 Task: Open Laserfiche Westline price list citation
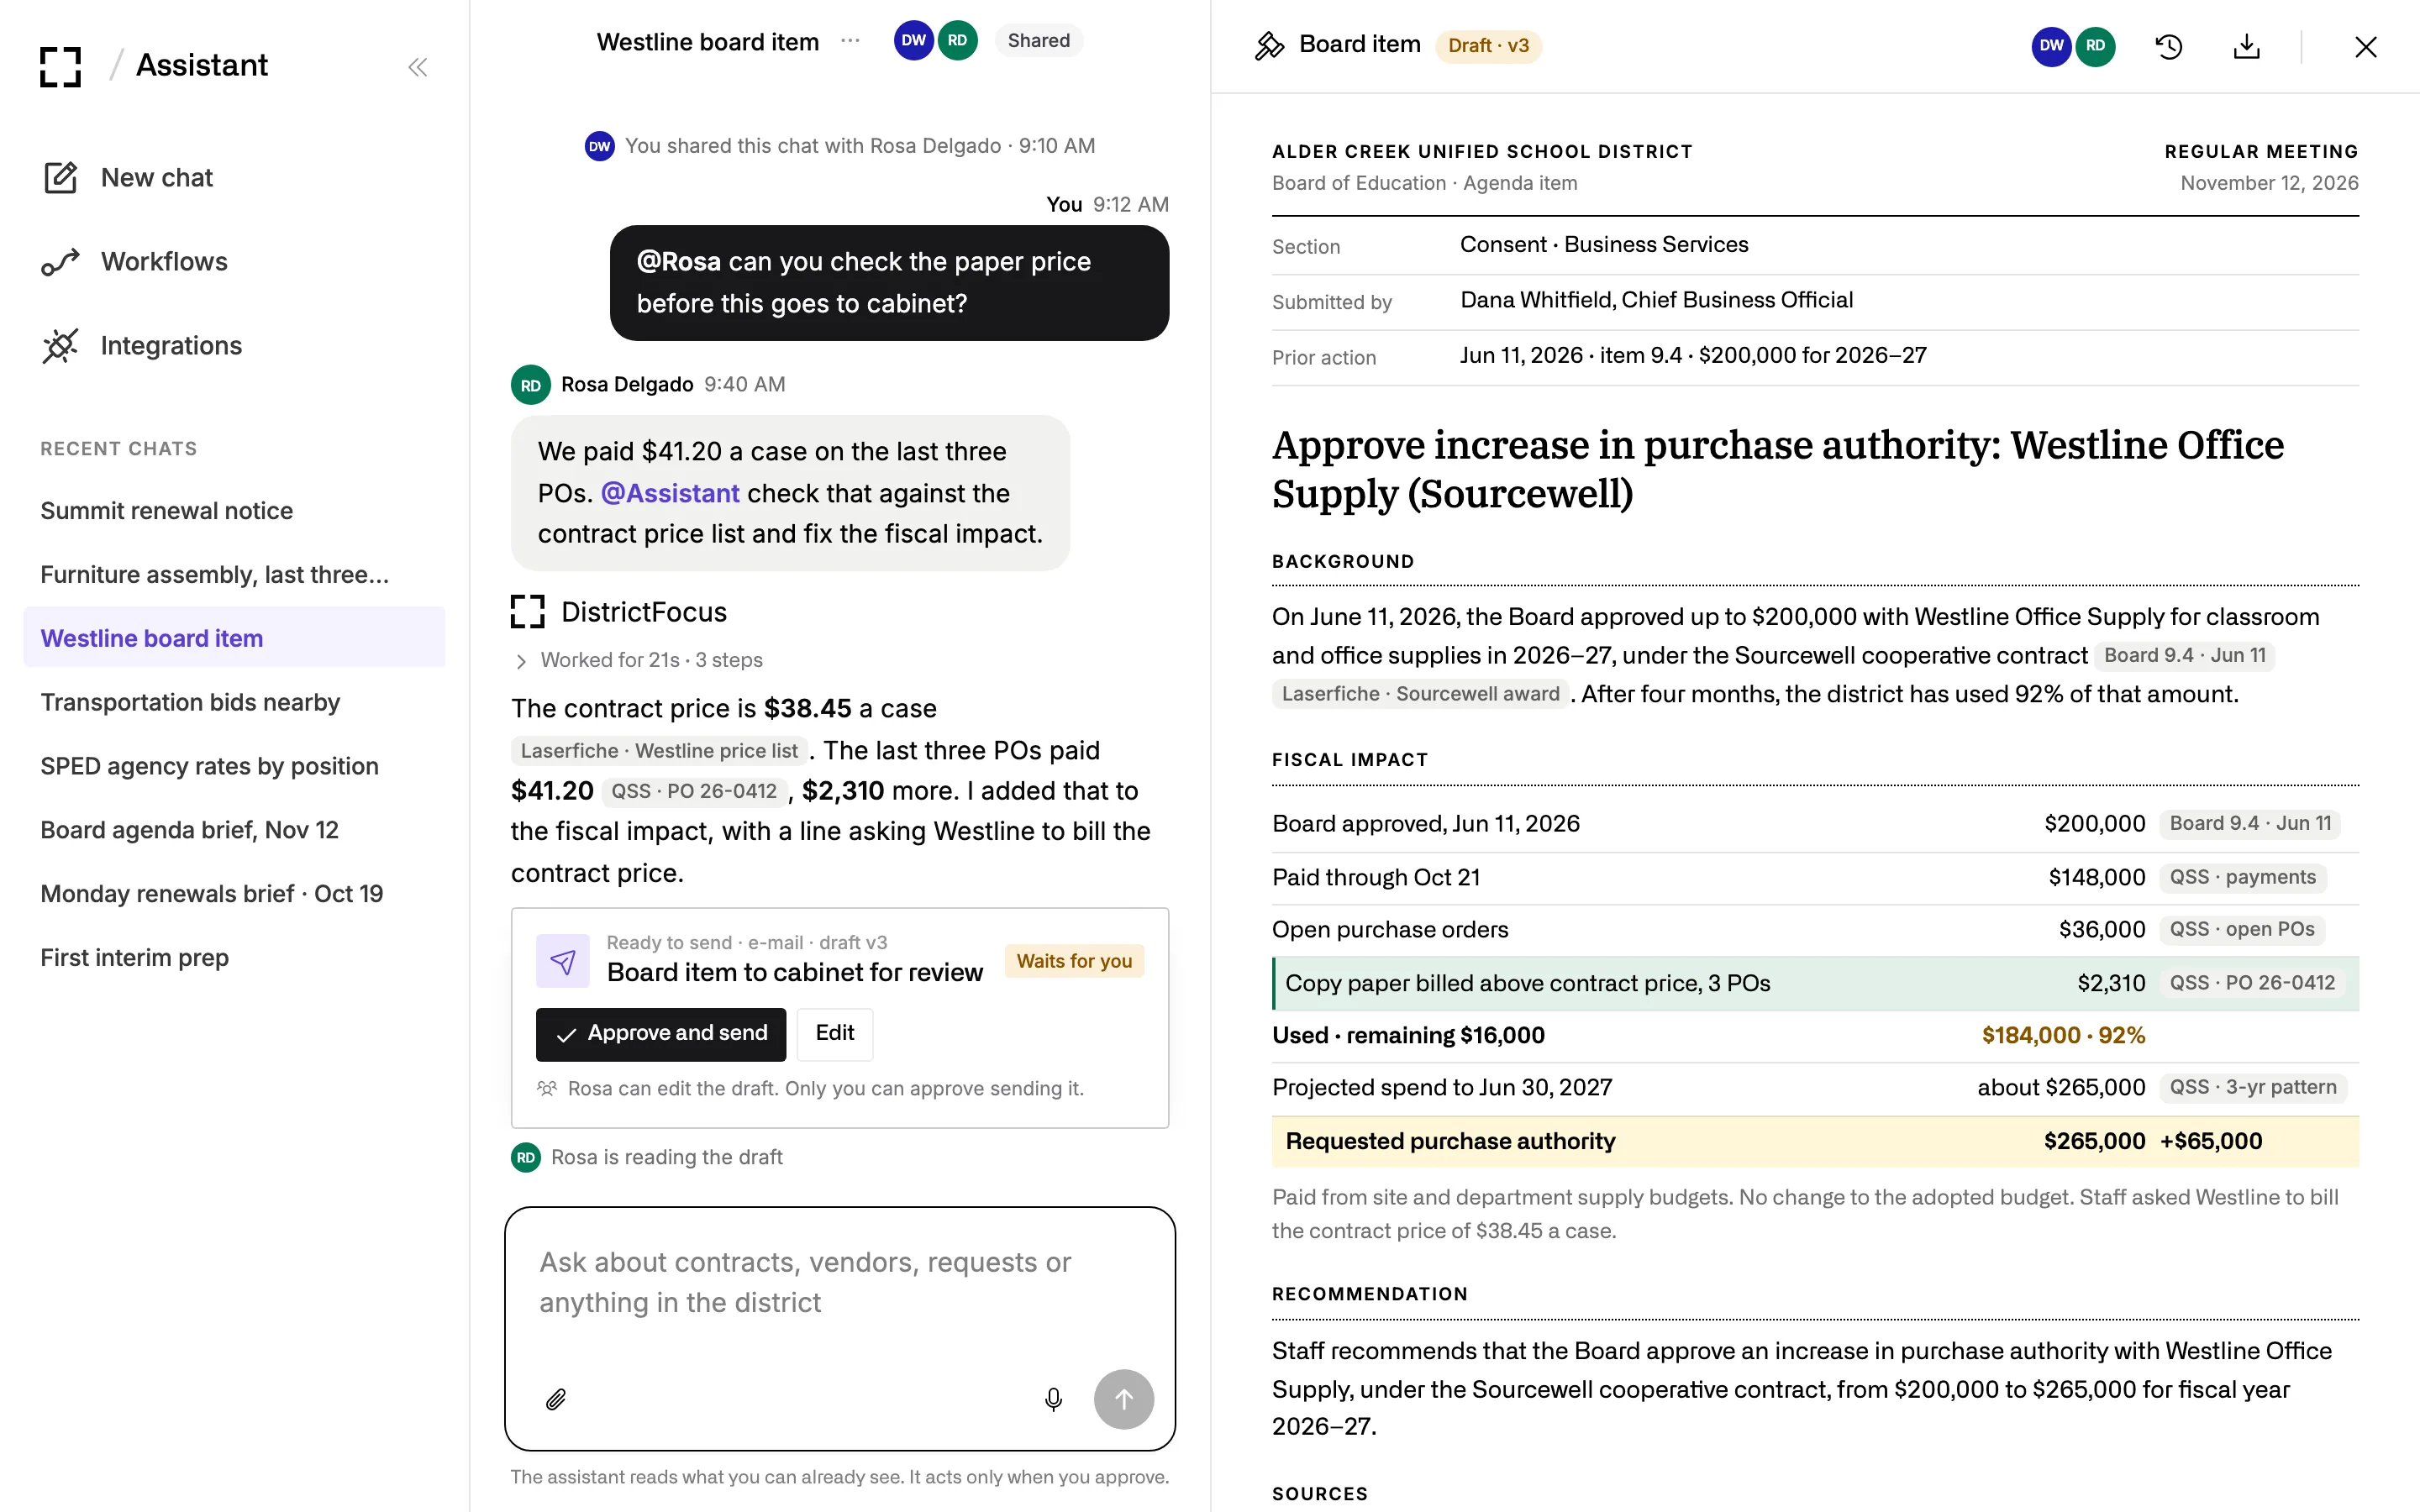tap(659, 750)
